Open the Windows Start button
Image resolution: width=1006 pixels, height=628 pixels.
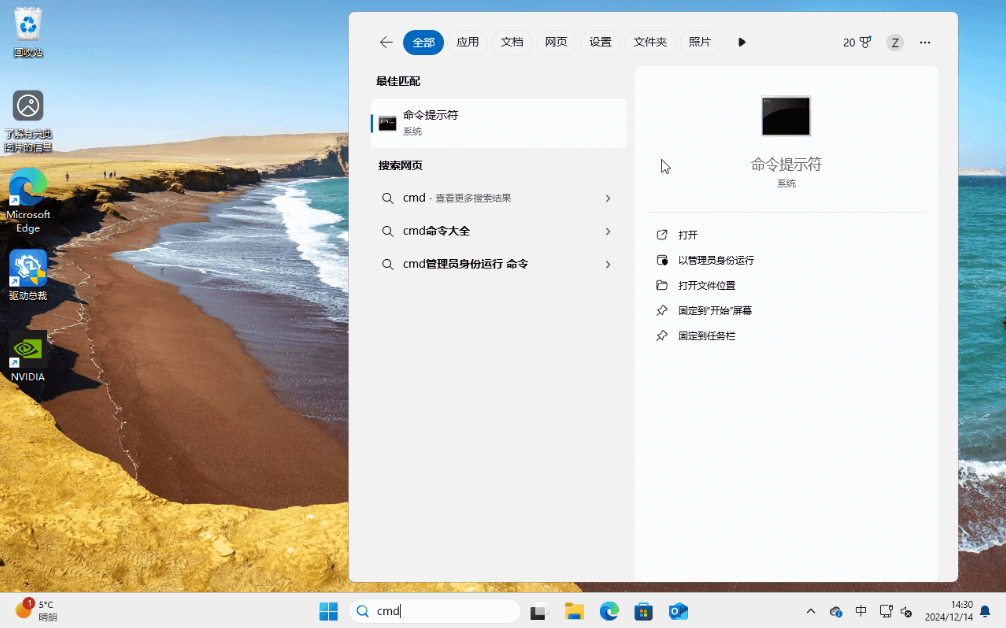pyautogui.click(x=328, y=611)
